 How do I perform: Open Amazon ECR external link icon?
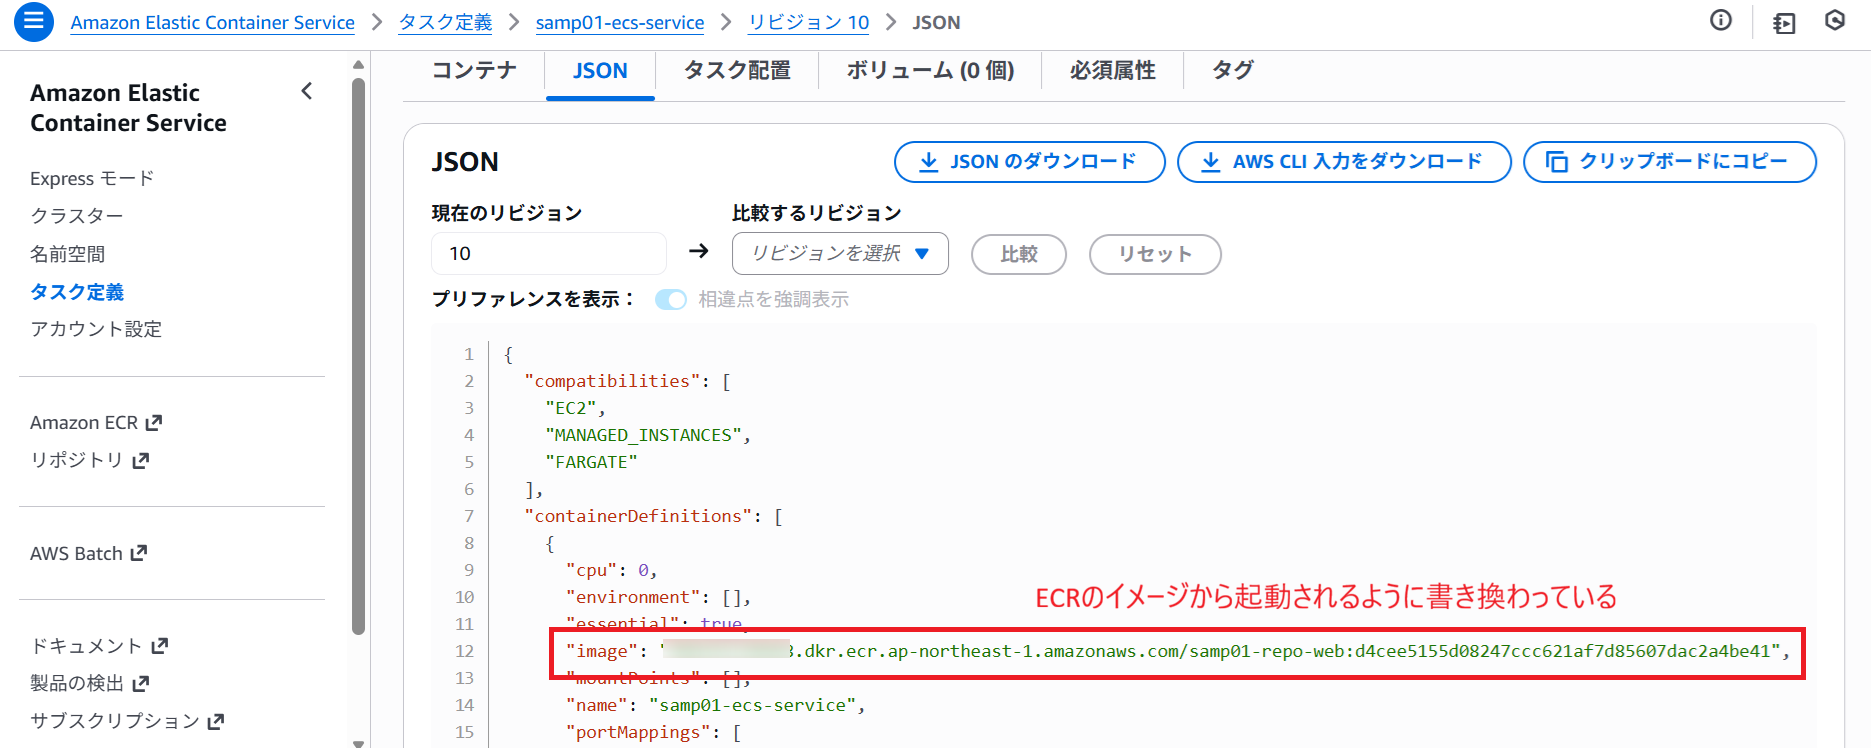point(153,423)
